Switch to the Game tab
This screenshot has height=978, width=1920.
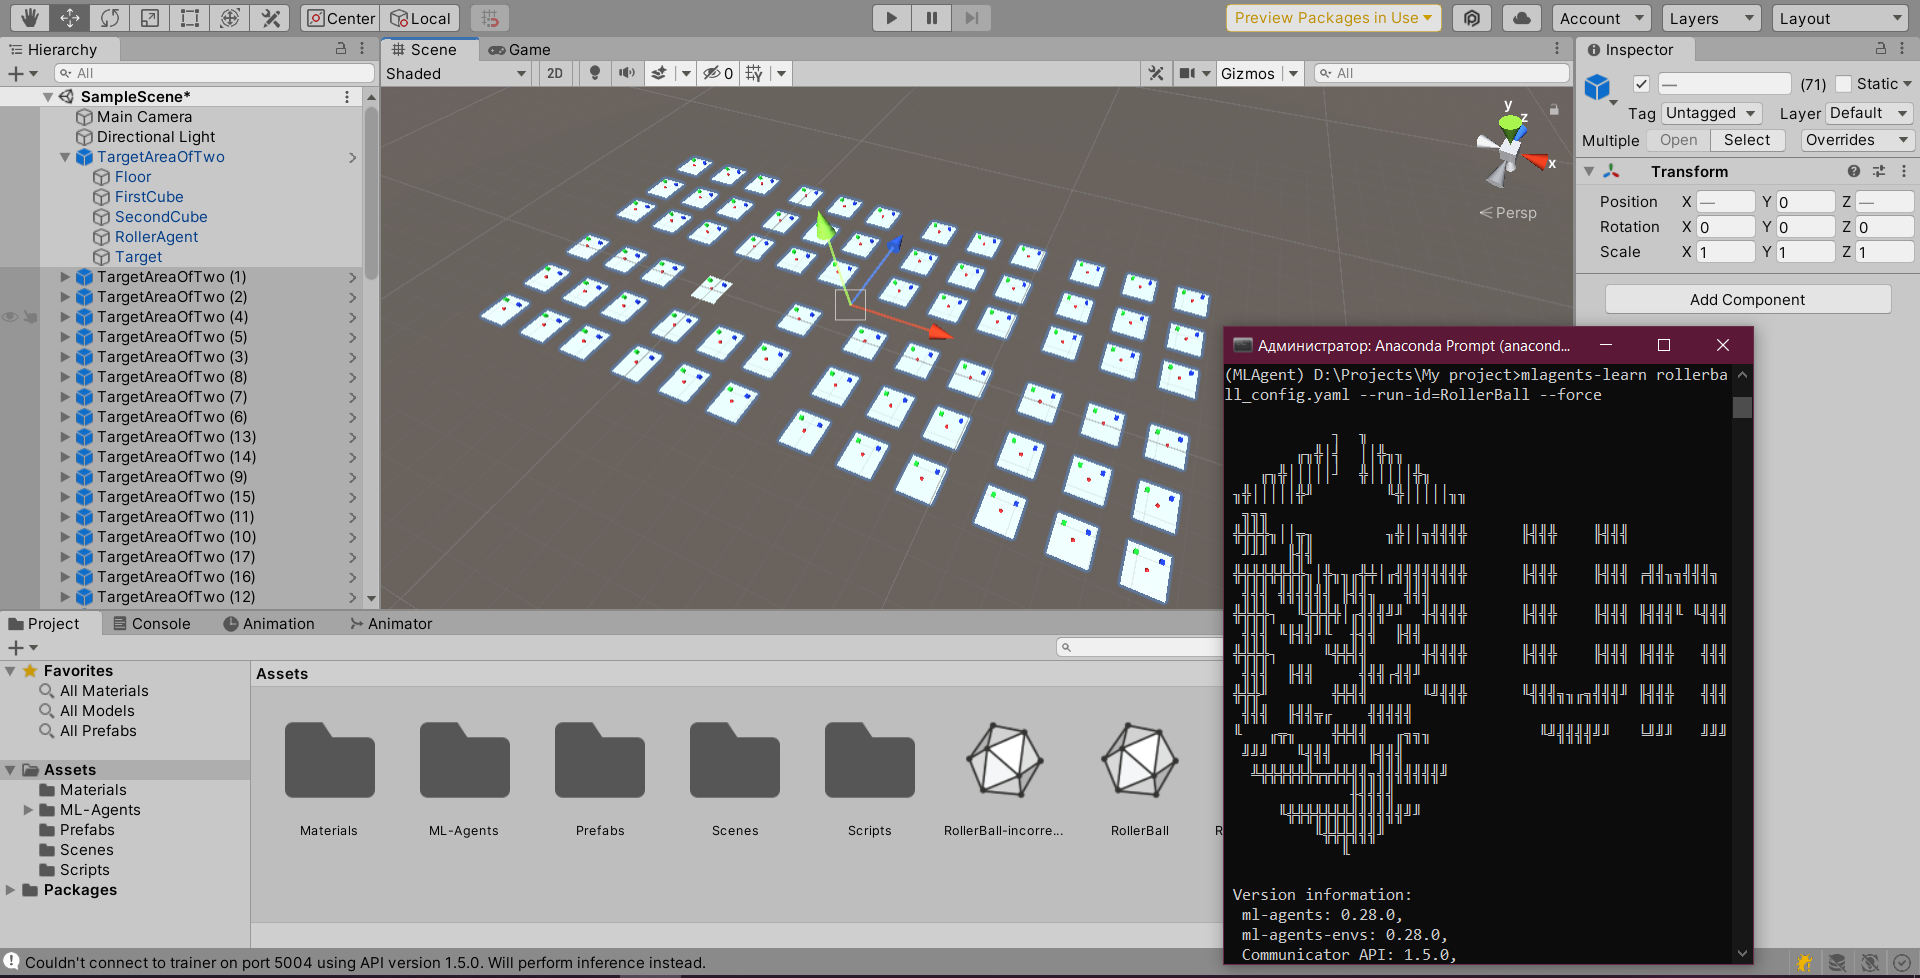tap(520, 49)
